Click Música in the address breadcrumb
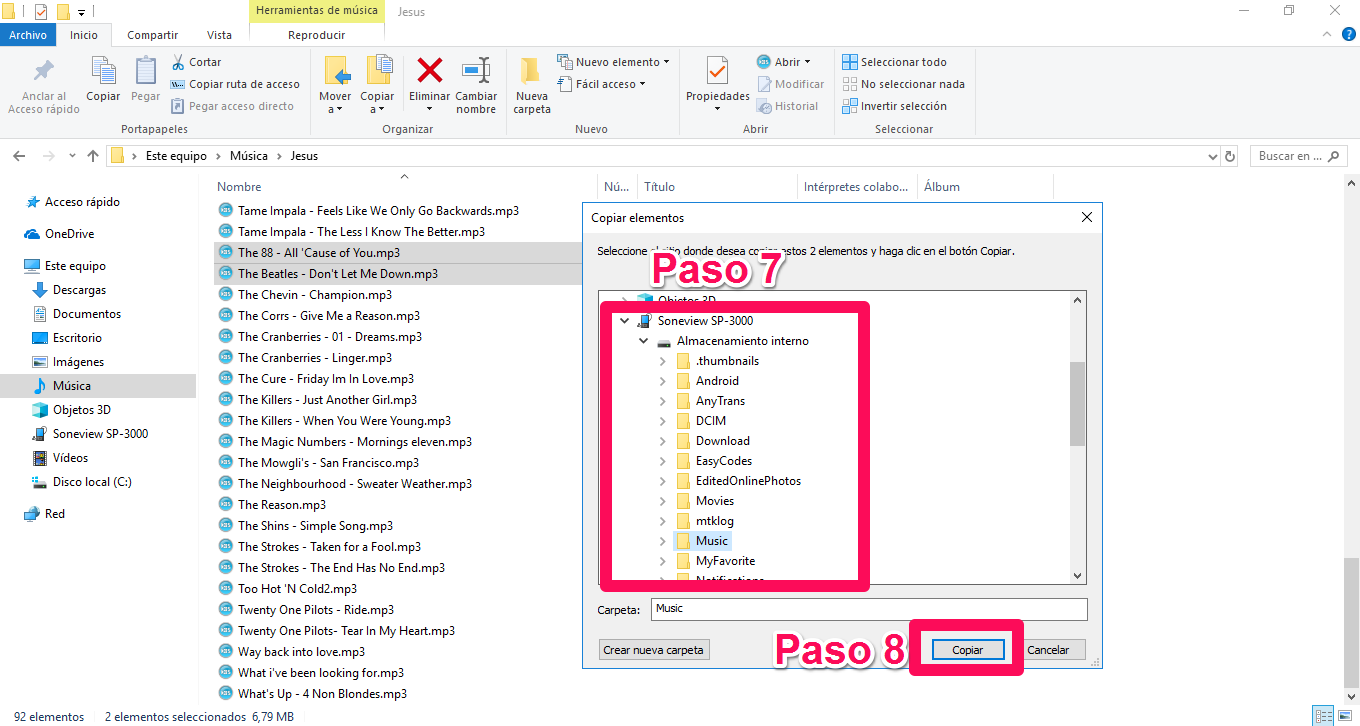1360x726 pixels. (x=249, y=156)
